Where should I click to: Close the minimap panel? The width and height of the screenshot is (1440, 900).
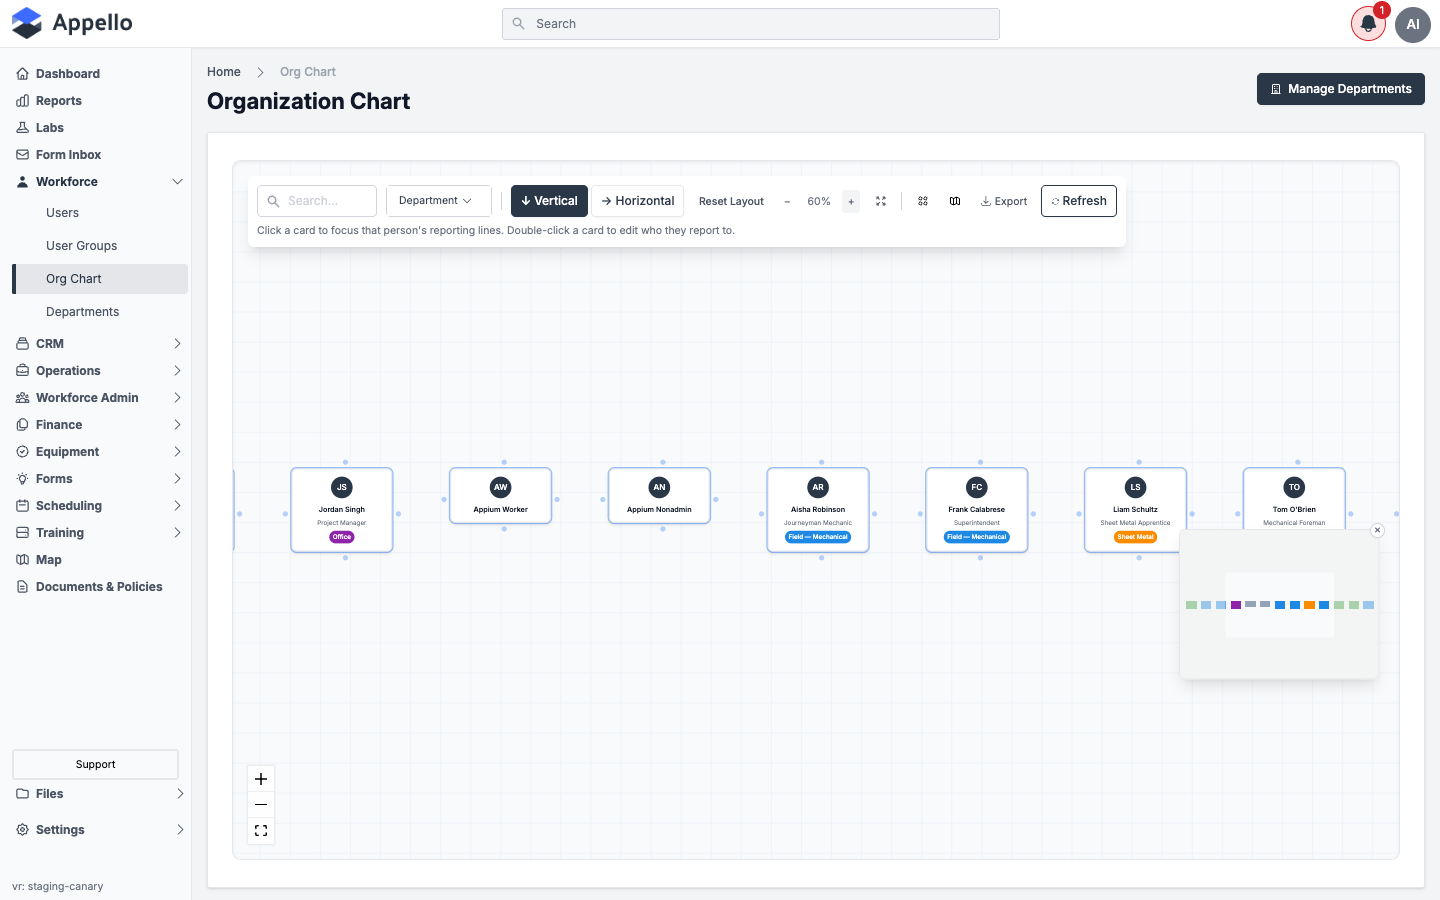point(1377,530)
